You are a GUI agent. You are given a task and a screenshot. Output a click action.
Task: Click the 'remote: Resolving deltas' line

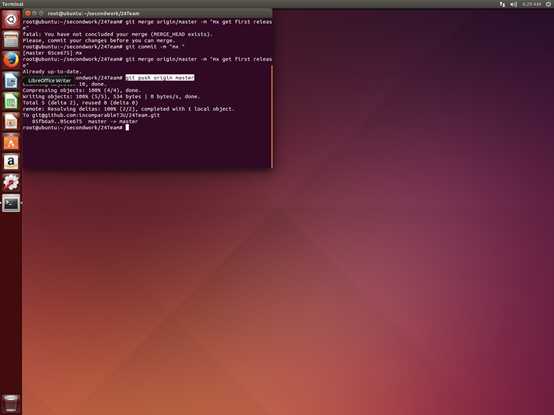click(x=128, y=109)
